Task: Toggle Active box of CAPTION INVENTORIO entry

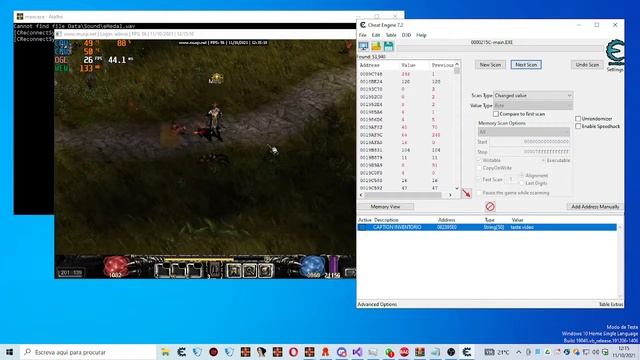Action: click(362, 227)
